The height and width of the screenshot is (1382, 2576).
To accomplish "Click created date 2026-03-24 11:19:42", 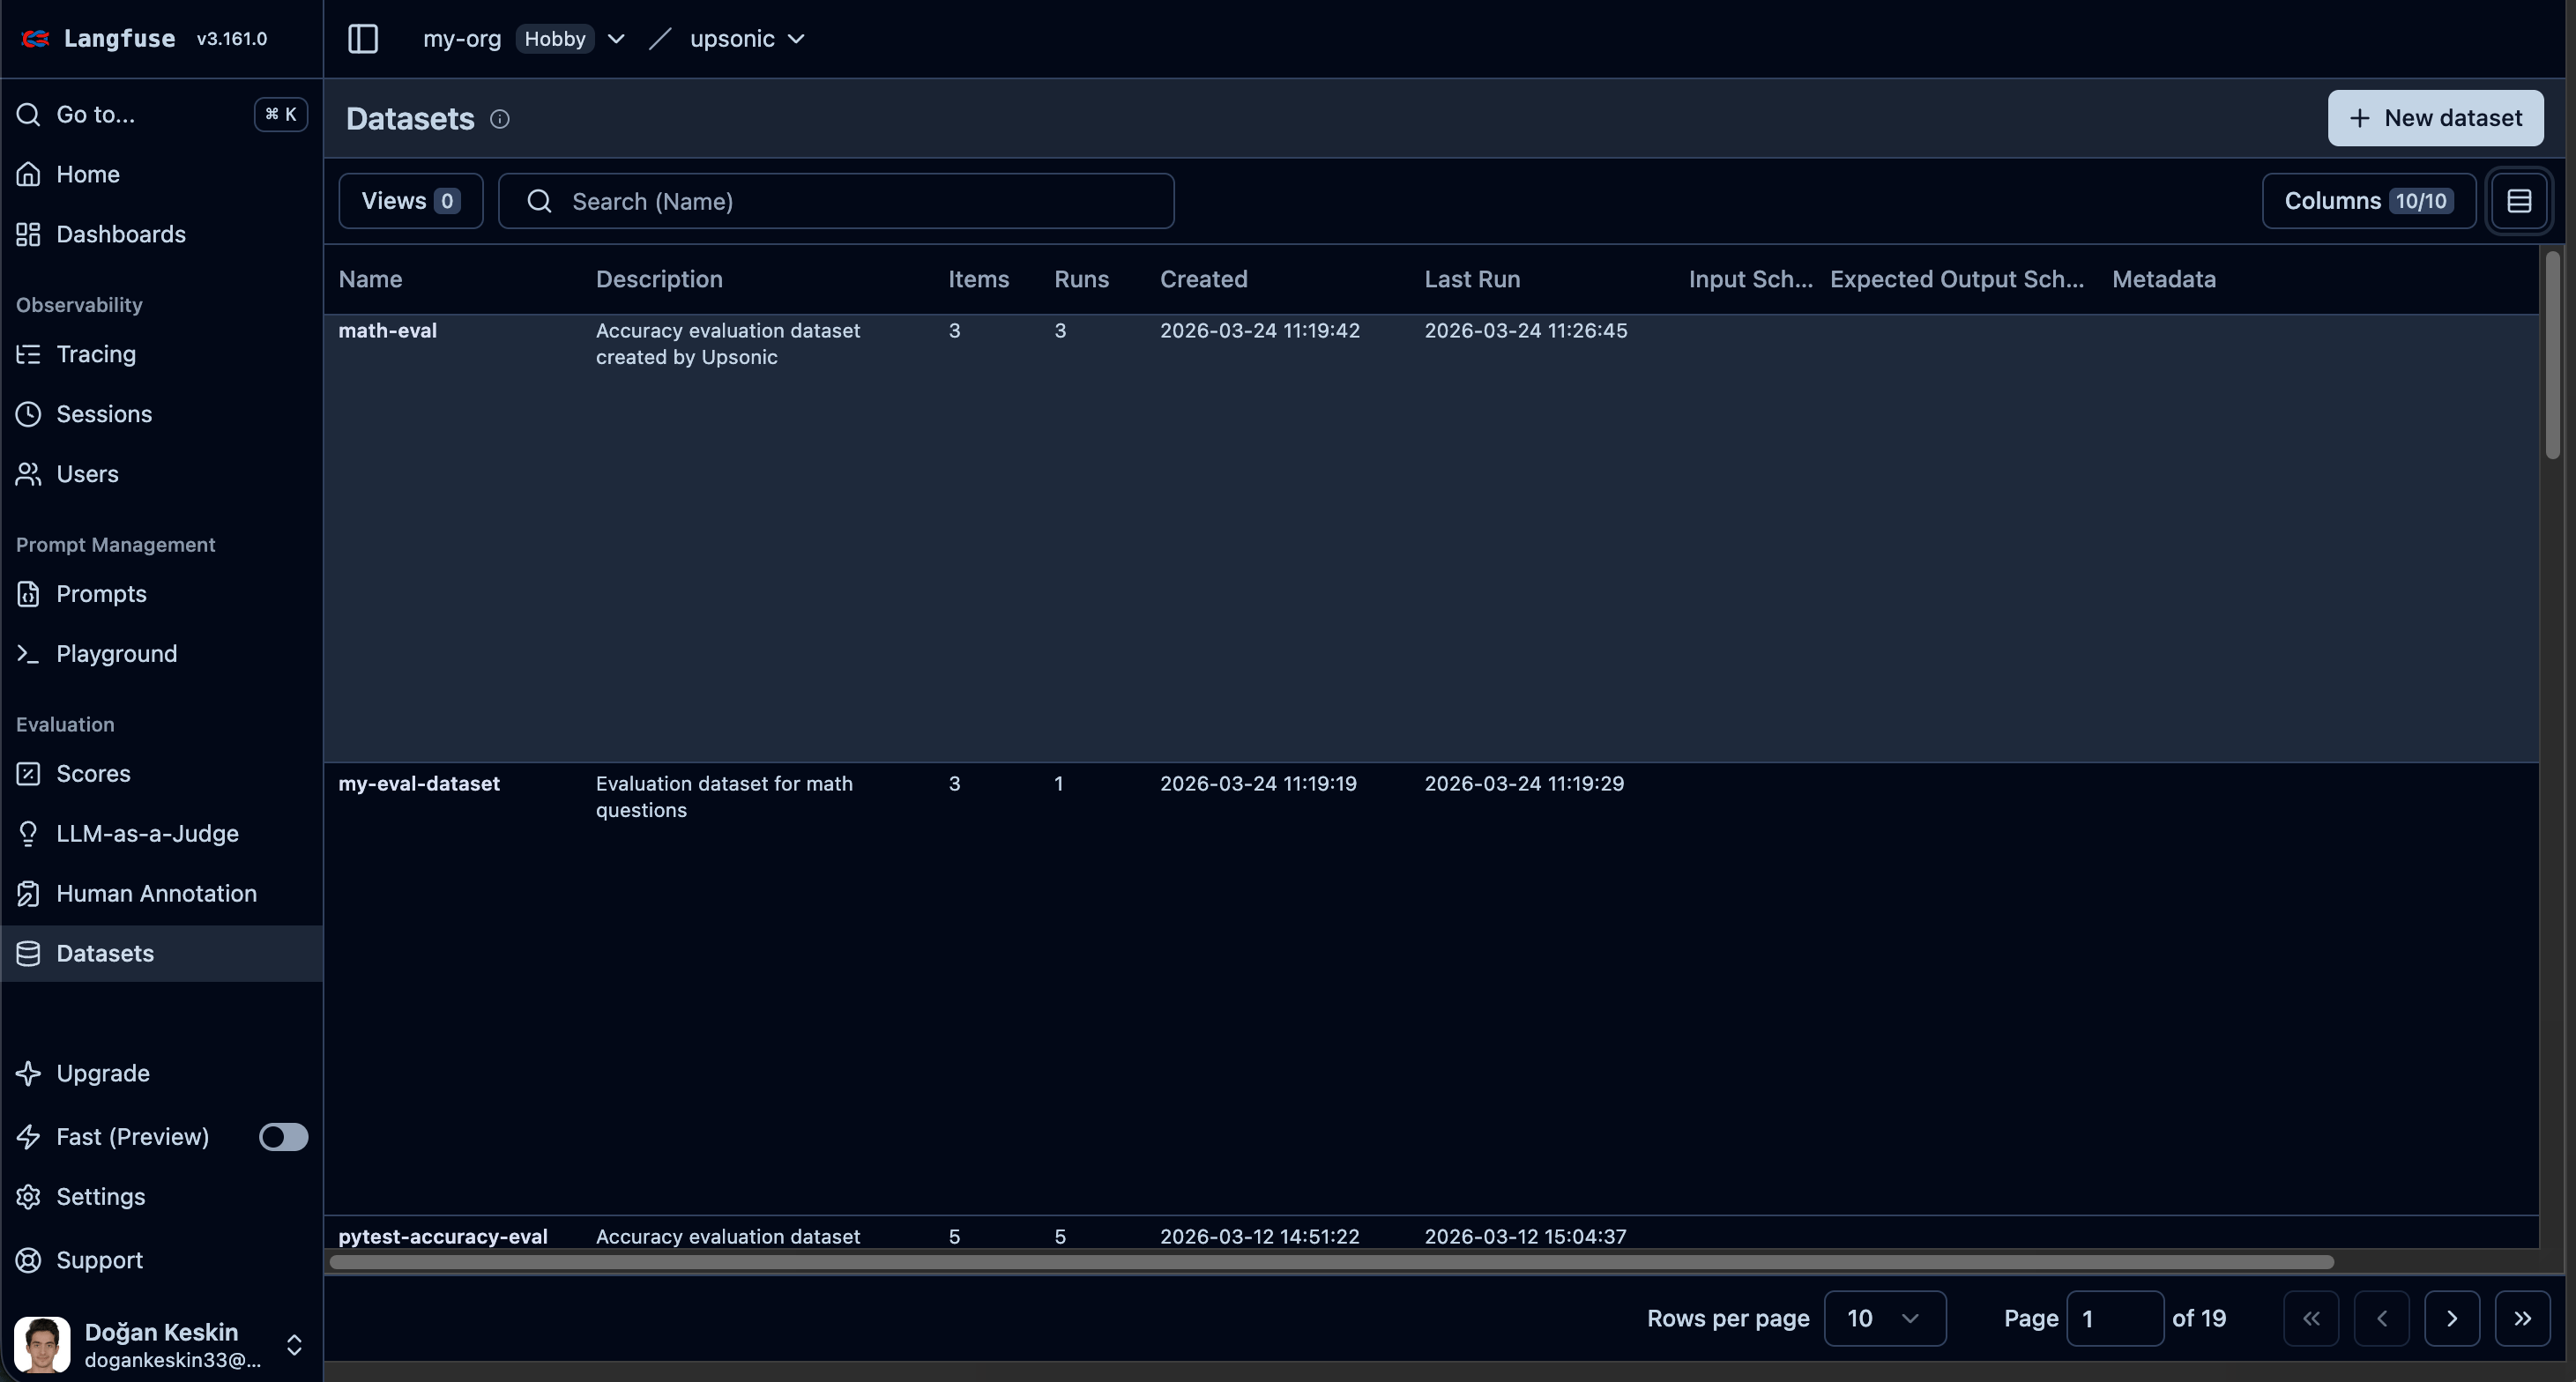I will (x=1259, y=331).
